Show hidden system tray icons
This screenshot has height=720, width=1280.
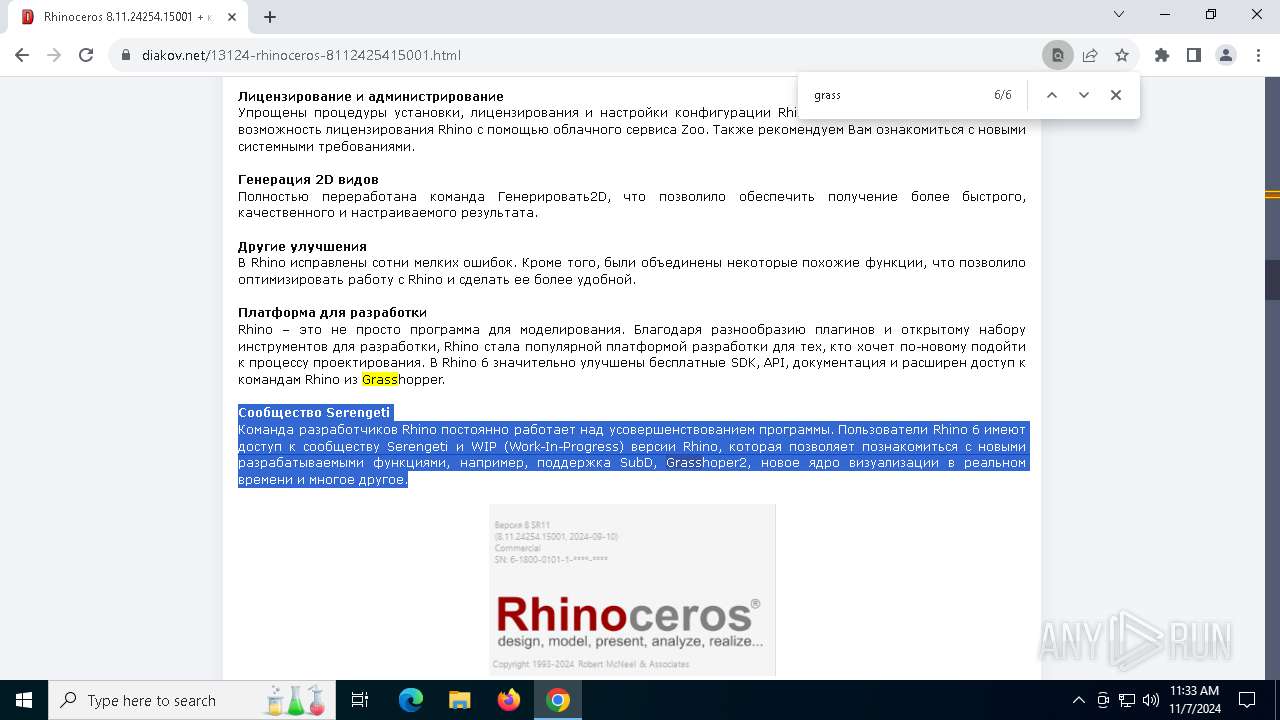pos(1078,700)
